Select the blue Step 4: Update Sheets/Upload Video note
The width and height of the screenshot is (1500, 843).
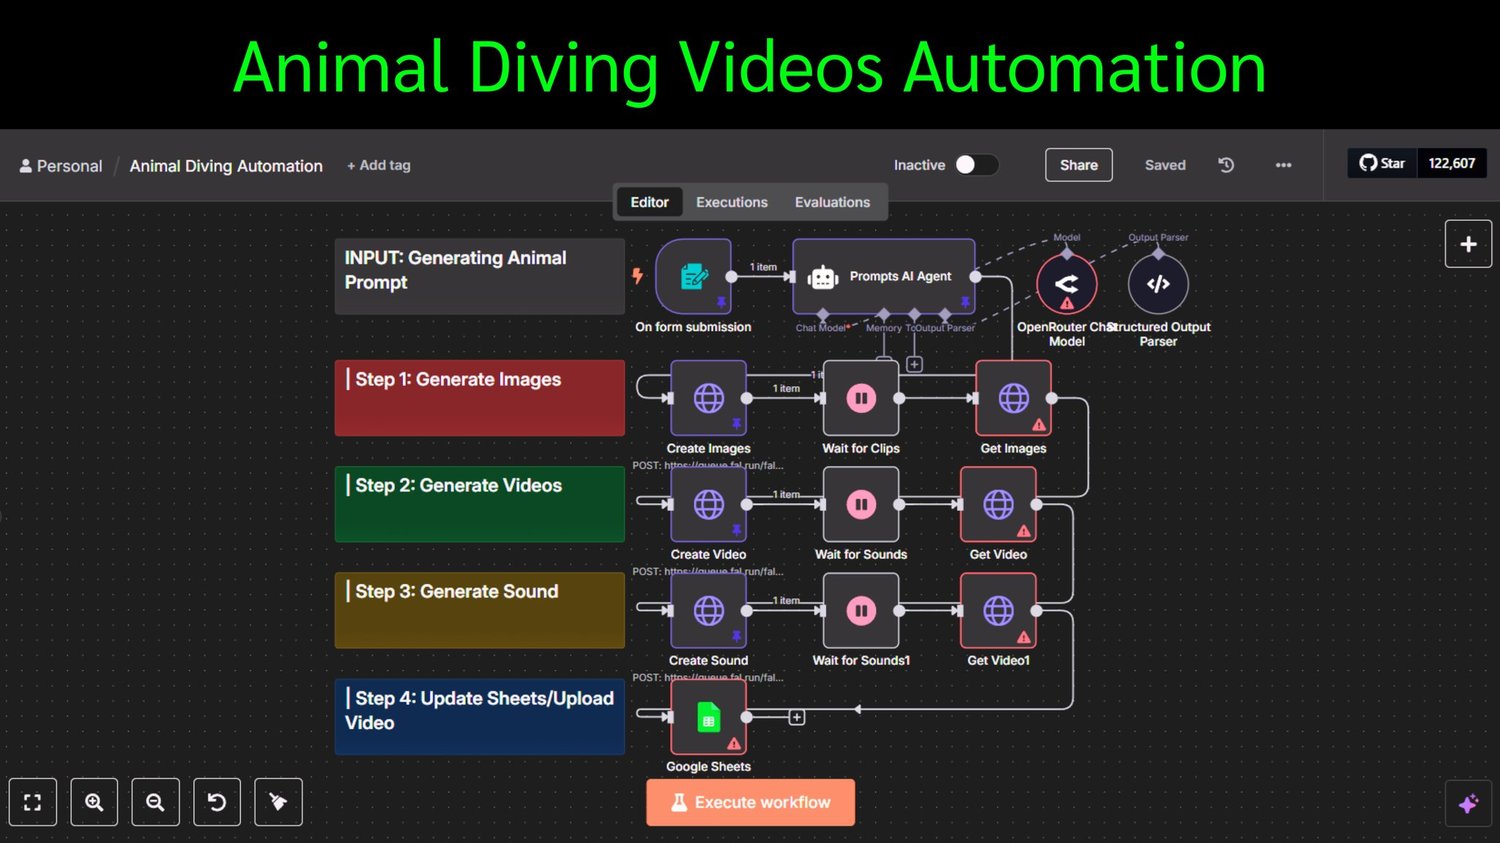tap(480, 717)
